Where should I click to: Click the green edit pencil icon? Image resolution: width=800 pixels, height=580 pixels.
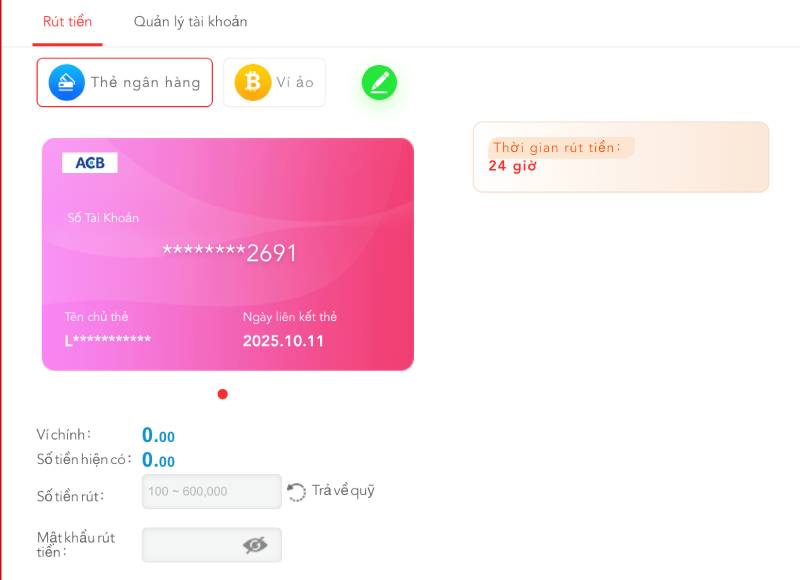(x=379, y=82)
